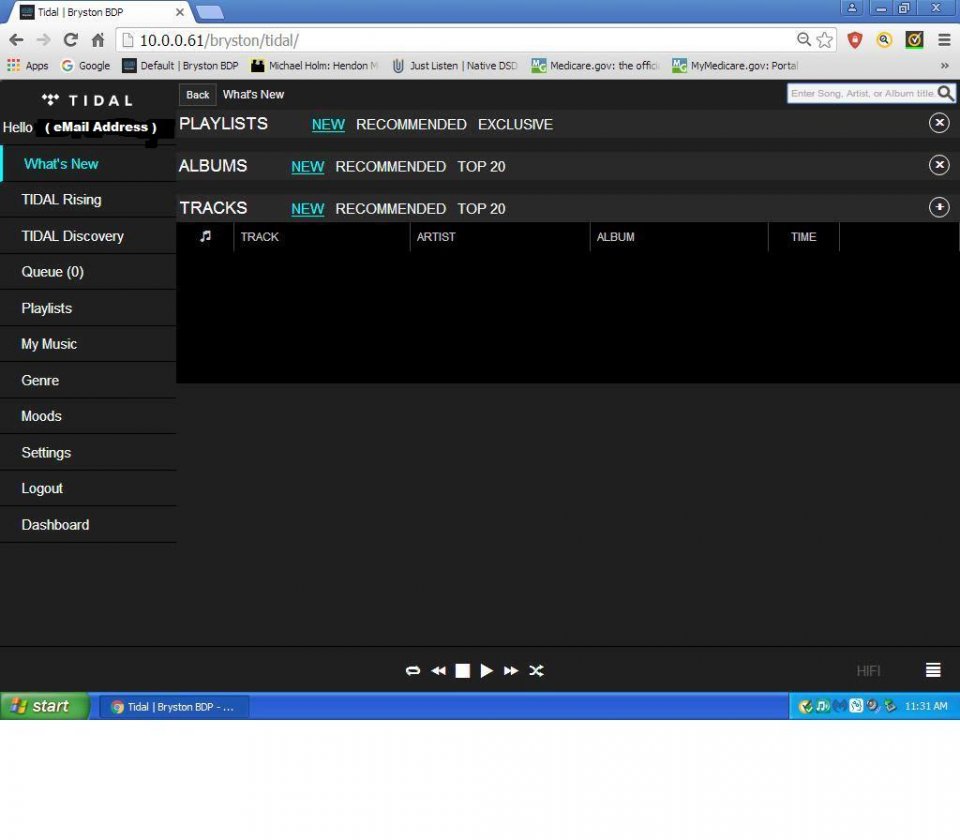
Task: Open My Music in the sidebar
Action: (x=88, y=344)
